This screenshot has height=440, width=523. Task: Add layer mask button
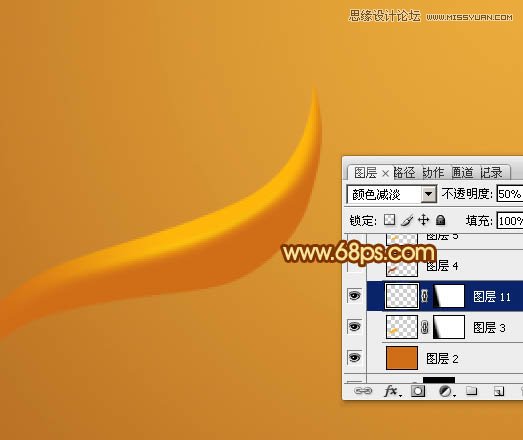[418, 391]
